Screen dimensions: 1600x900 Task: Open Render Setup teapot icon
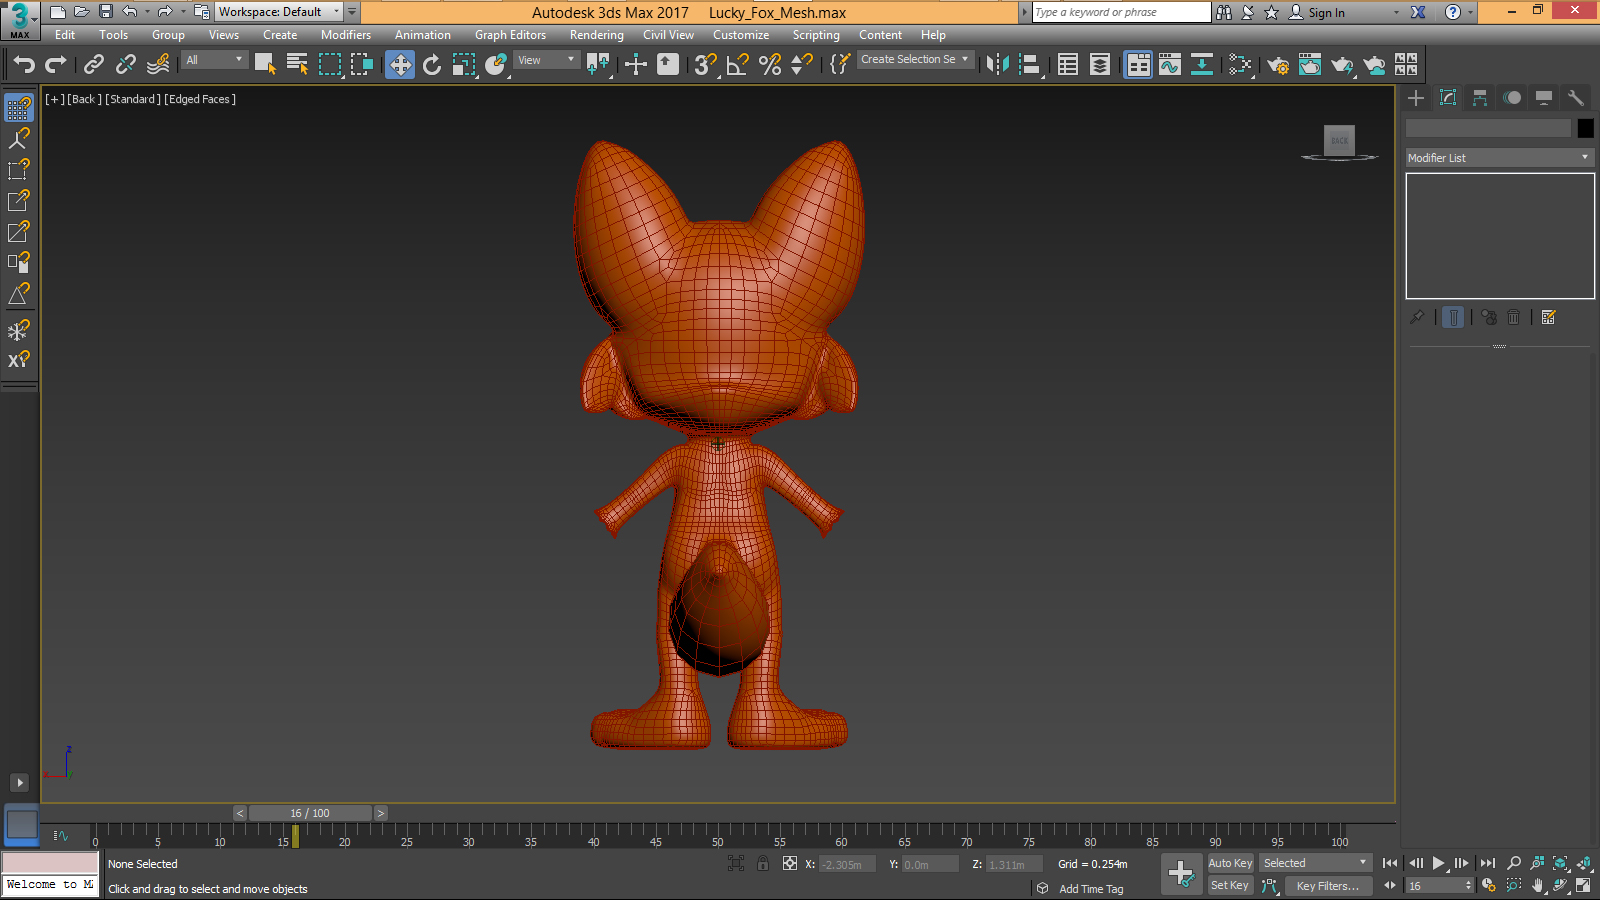[x=1277, y=65]
